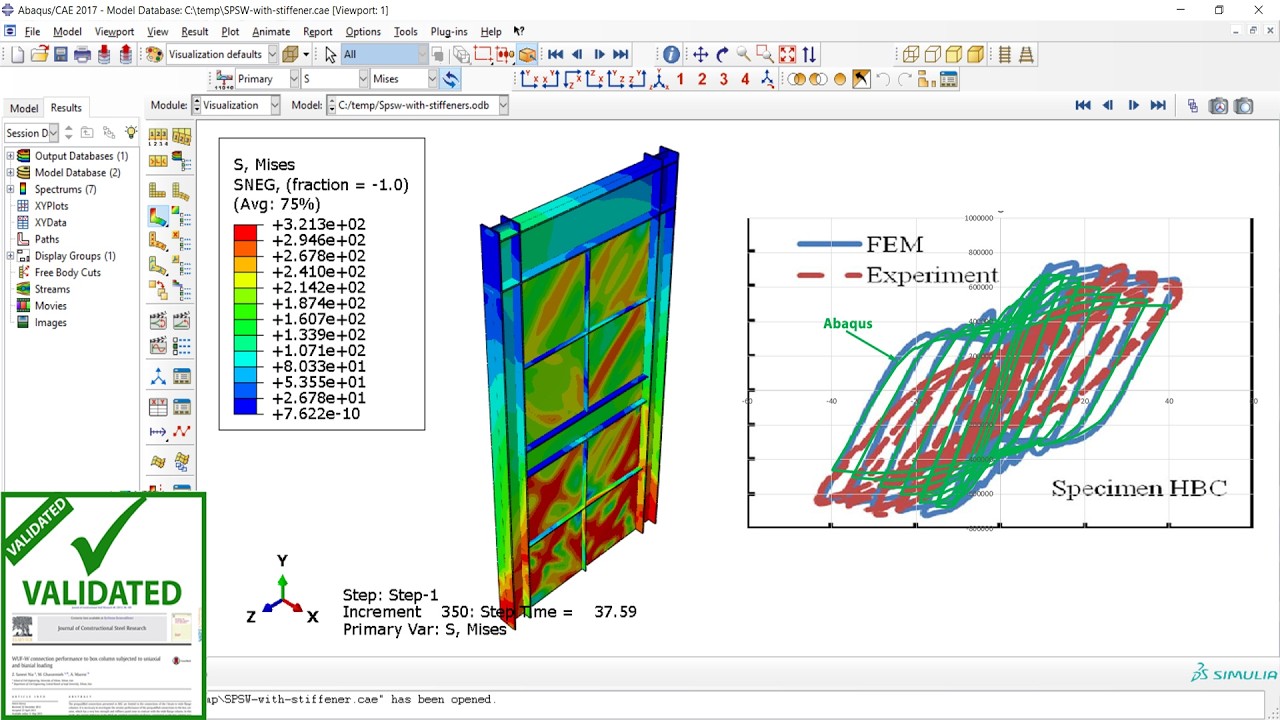Screen dimensions: 1280x720
Task: Open the Query information tool
Action: (x=671, y=55)
